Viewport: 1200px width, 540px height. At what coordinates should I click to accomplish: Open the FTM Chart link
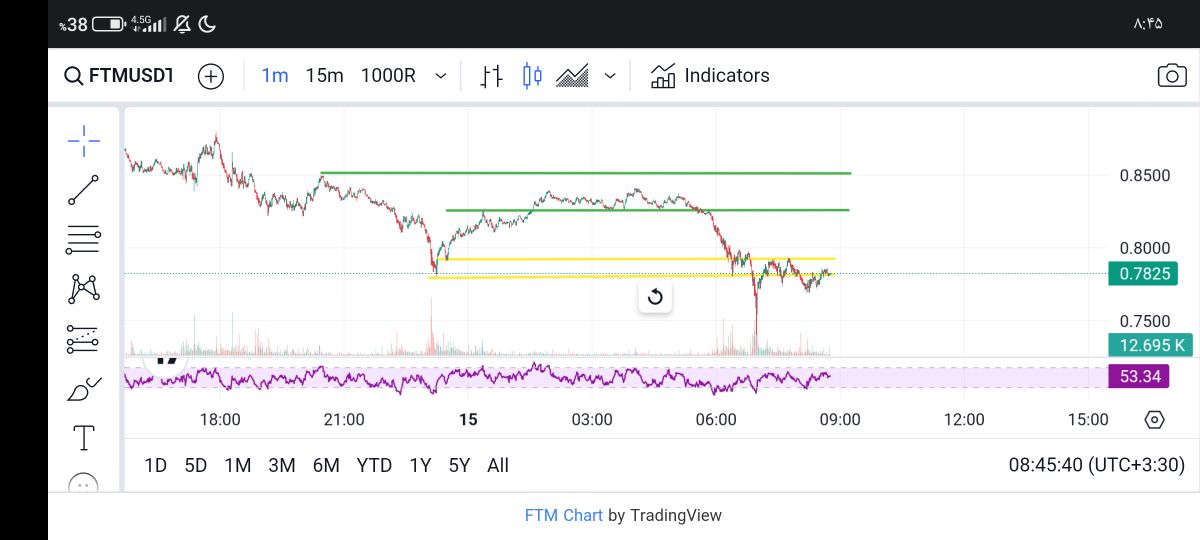(x=564, y=516)
